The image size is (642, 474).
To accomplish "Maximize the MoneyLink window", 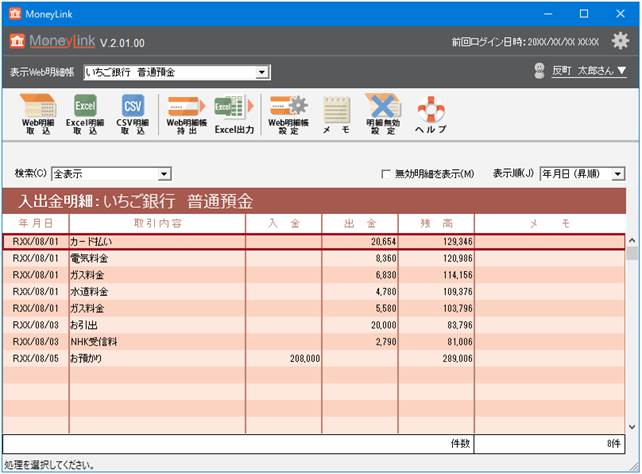I will 584,14.
